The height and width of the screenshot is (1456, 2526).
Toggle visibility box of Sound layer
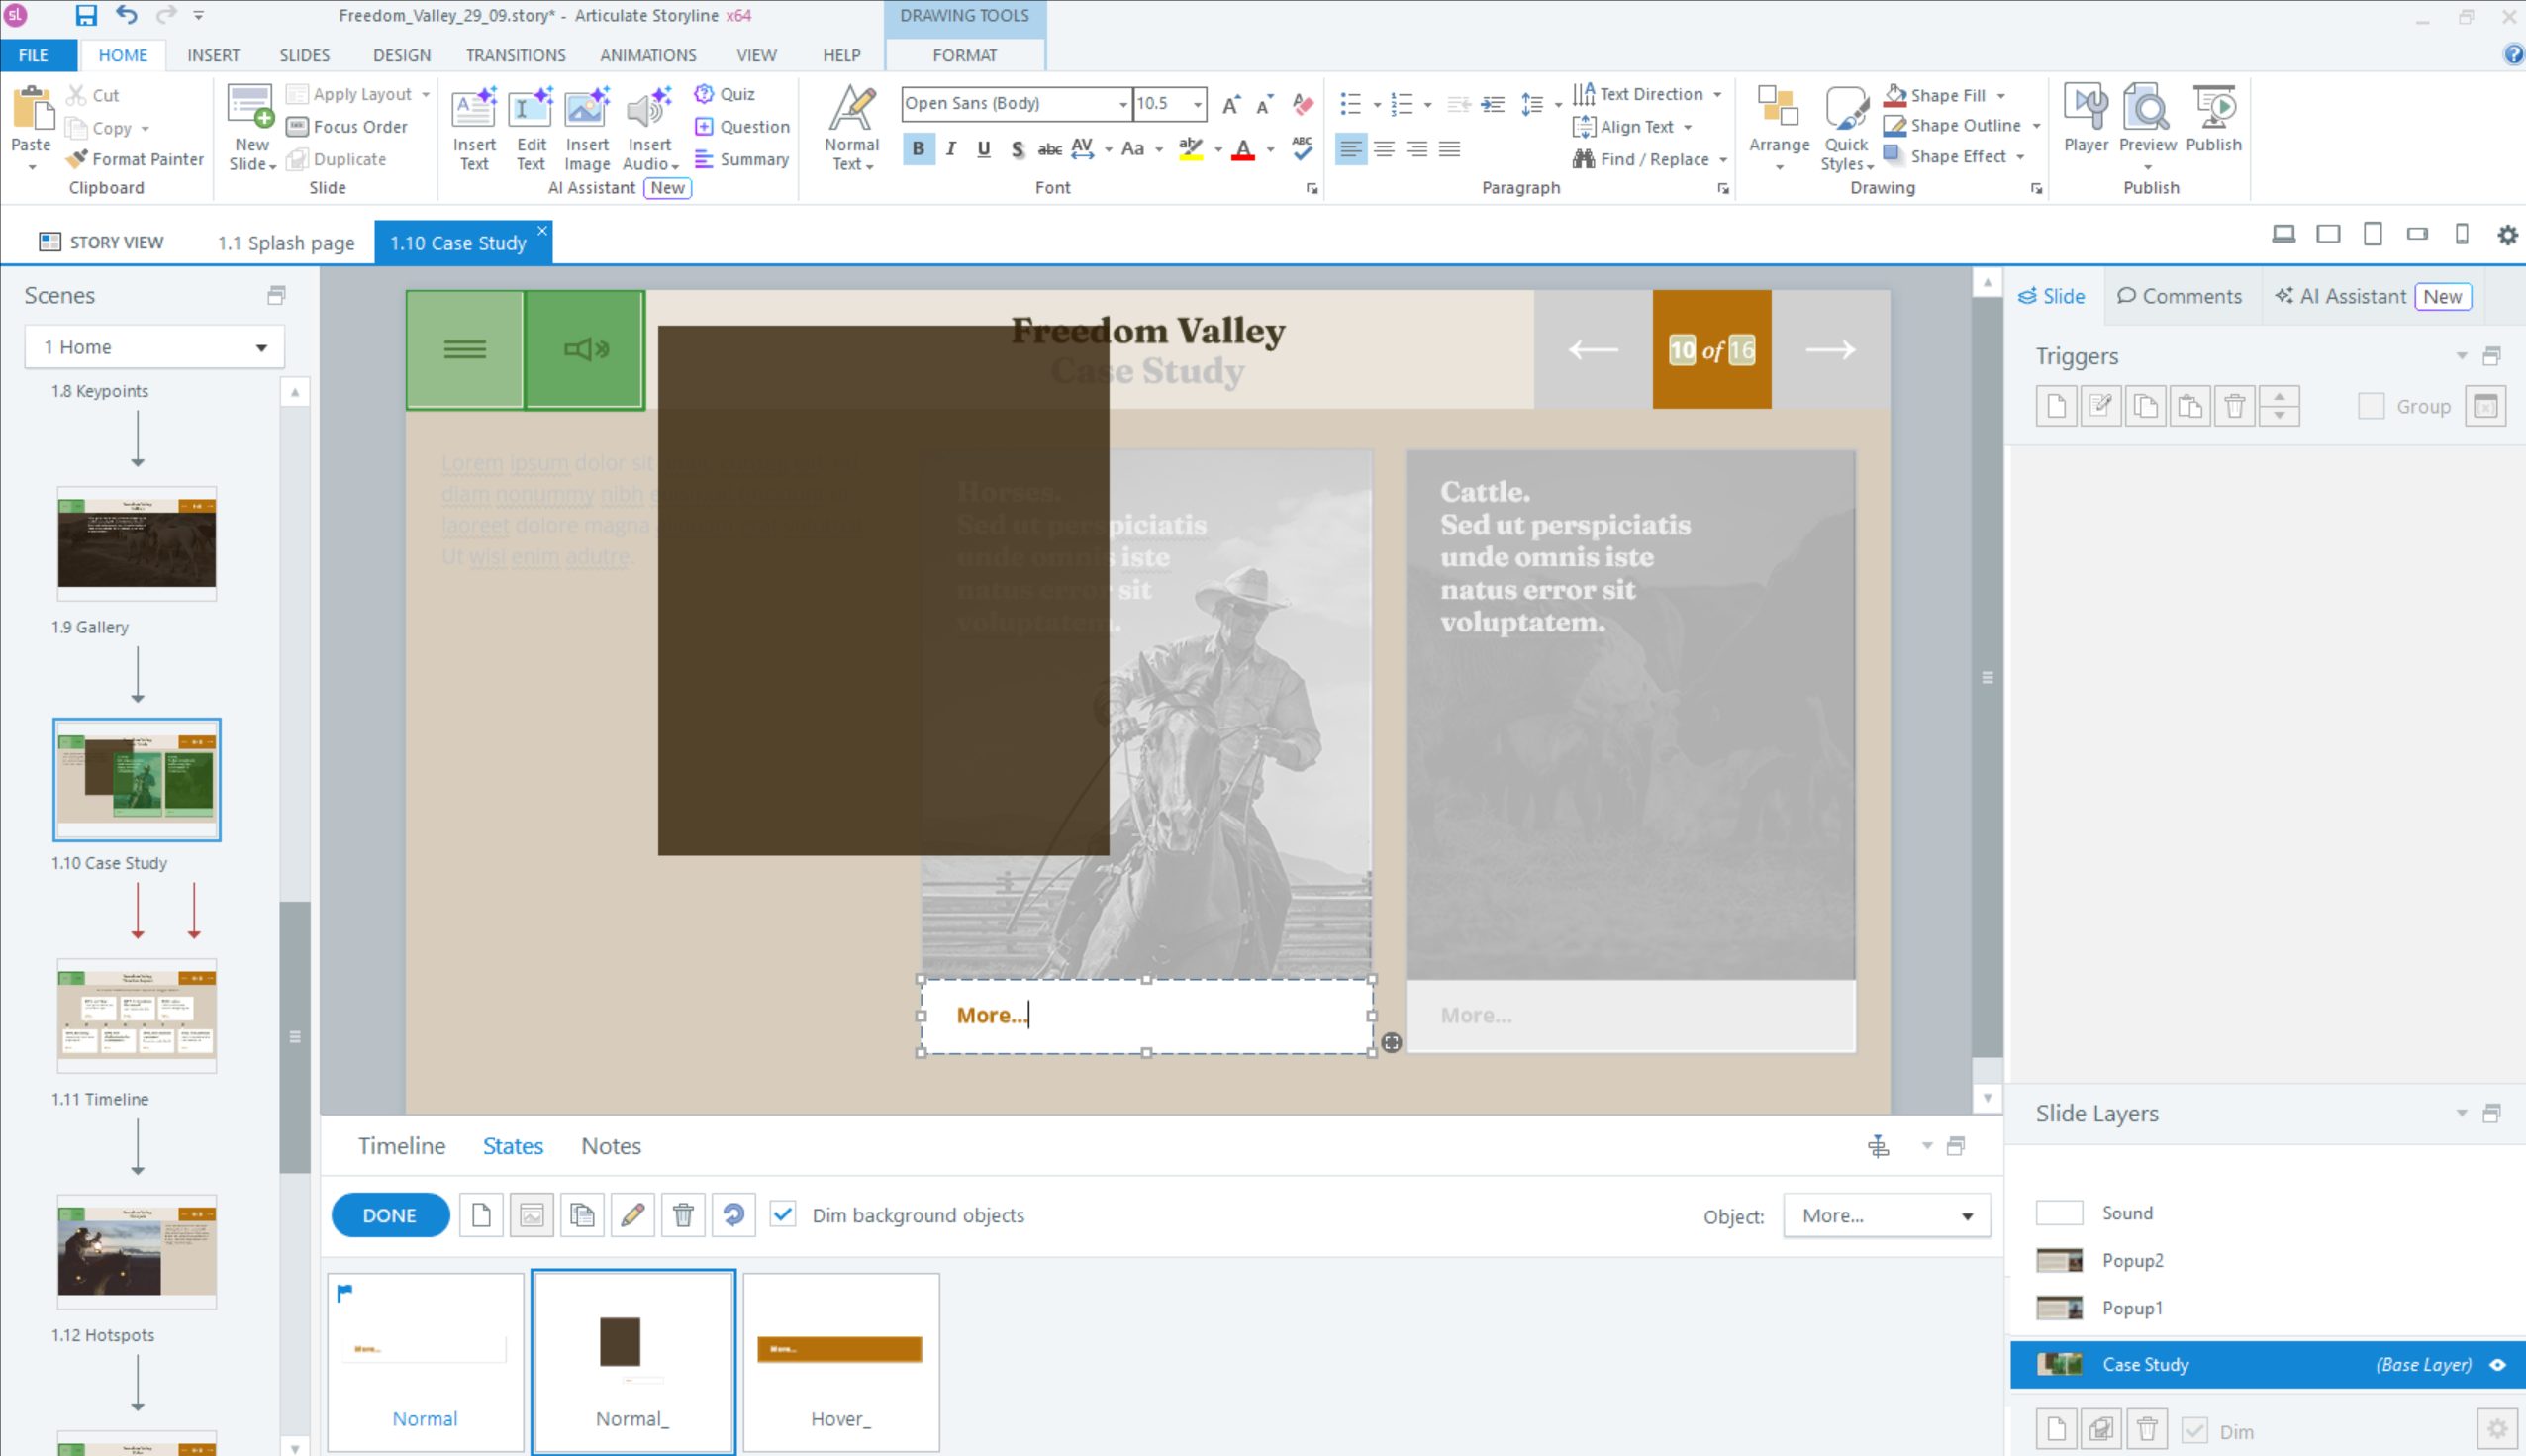click(2059, 1213)
